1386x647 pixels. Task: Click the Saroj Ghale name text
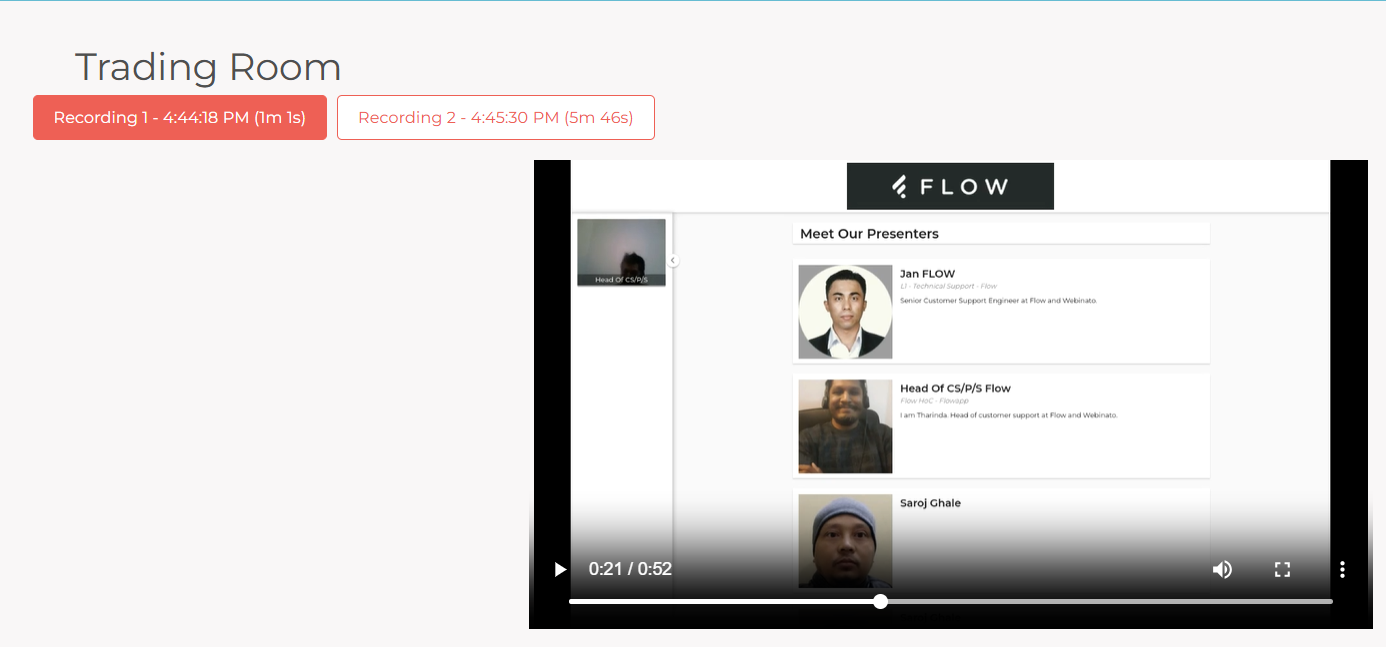click(930, 503)
